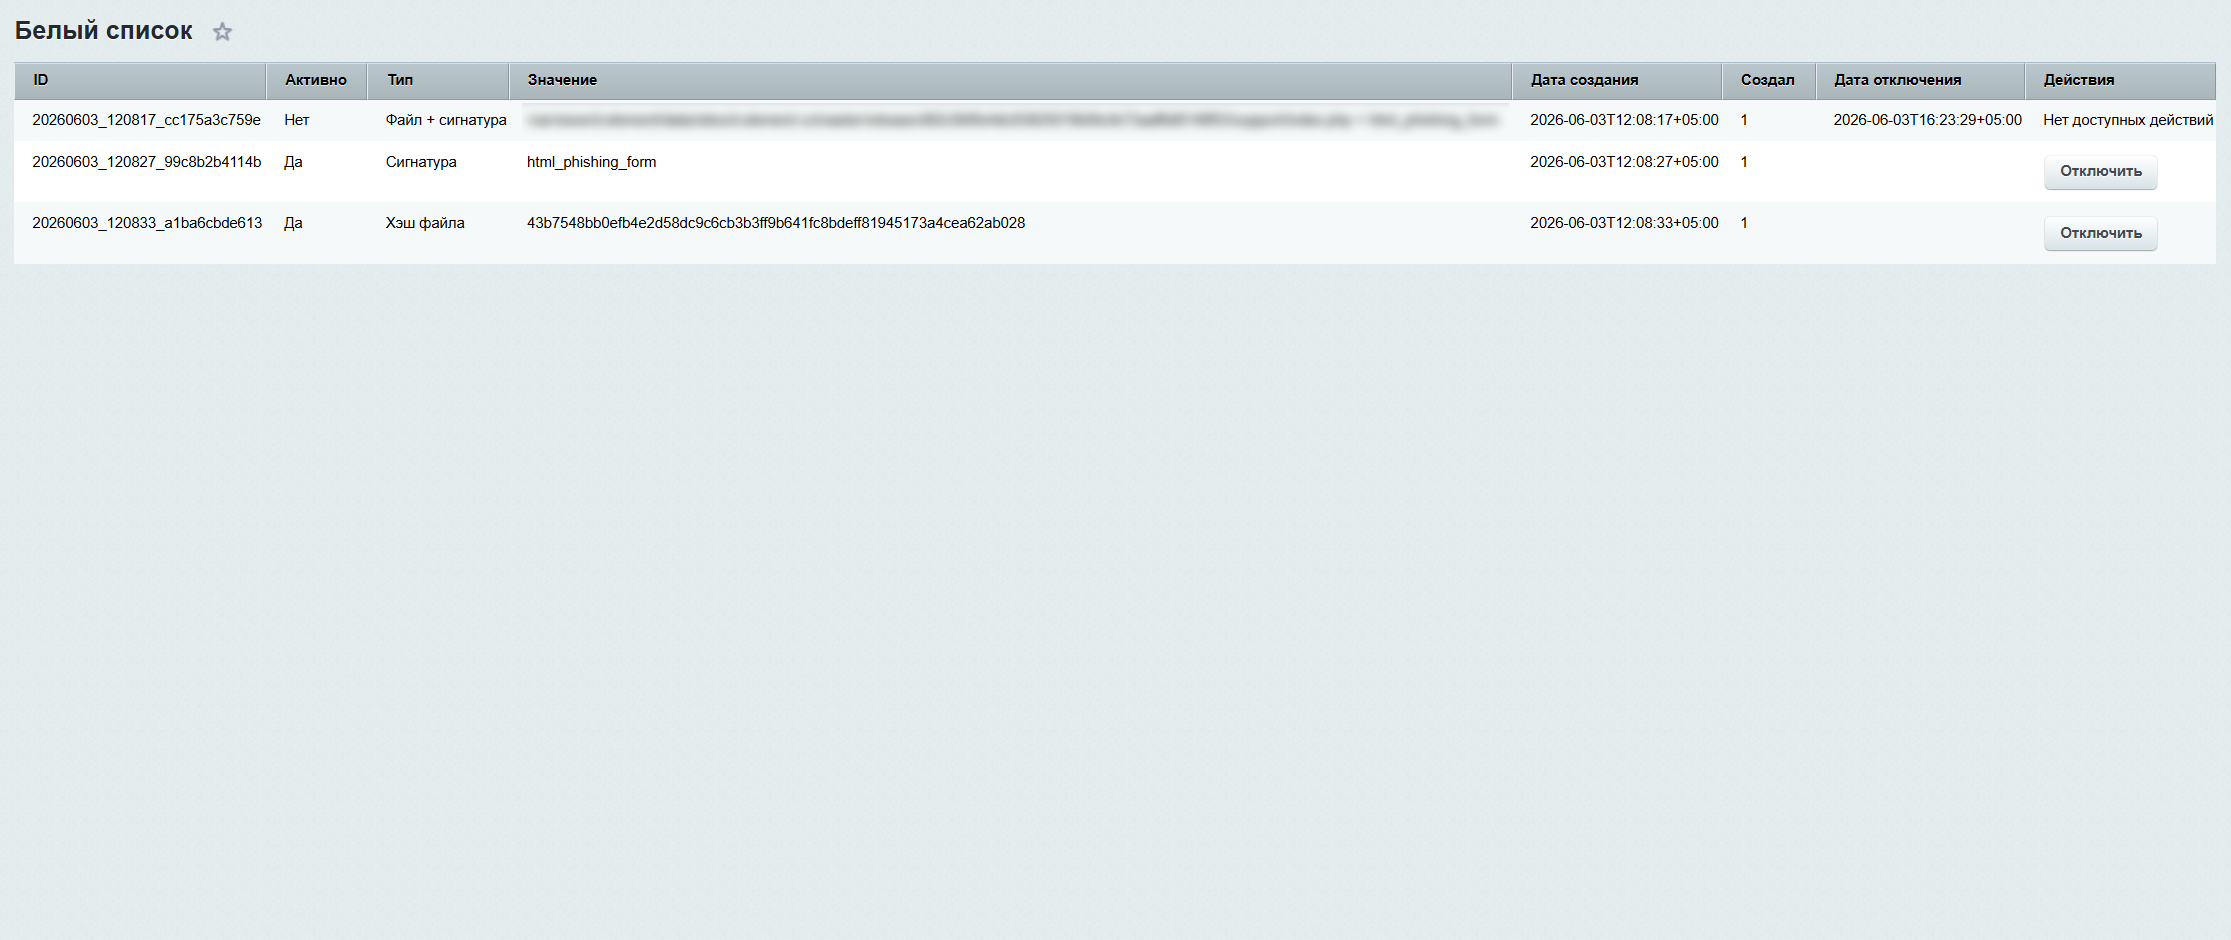Disable the html_phishing_form signature entry
Screen dimensions: 2231x940
pos(2100,172)
